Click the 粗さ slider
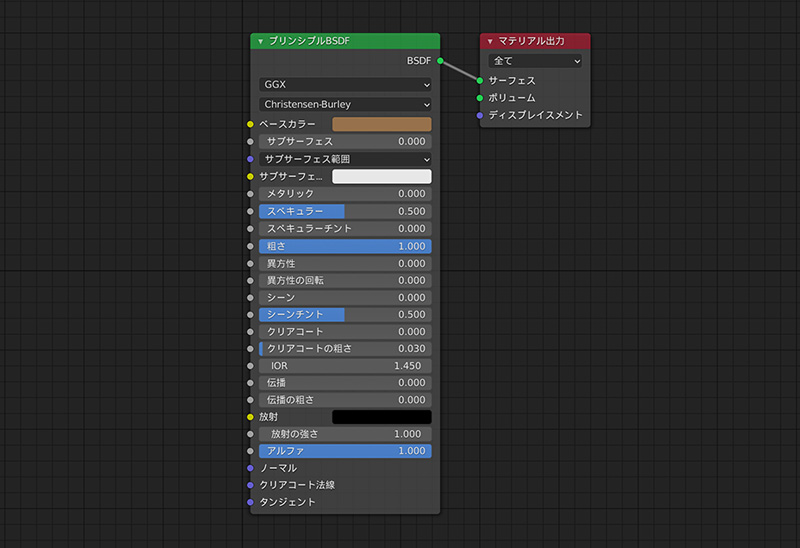800x548 pixels. coord(345,245)
